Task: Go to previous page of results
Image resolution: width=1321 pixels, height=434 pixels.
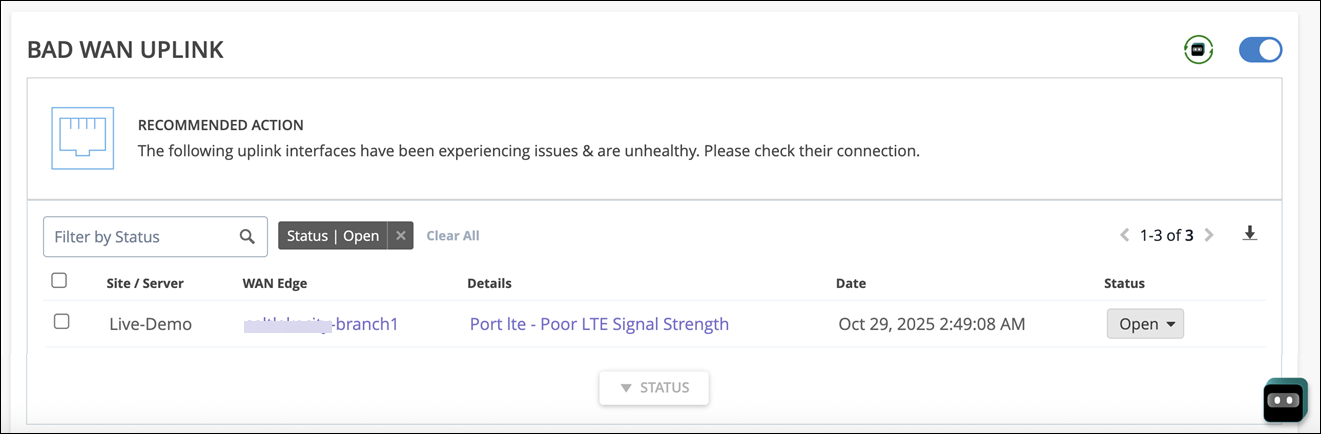Action: (x=1124, y=236)
